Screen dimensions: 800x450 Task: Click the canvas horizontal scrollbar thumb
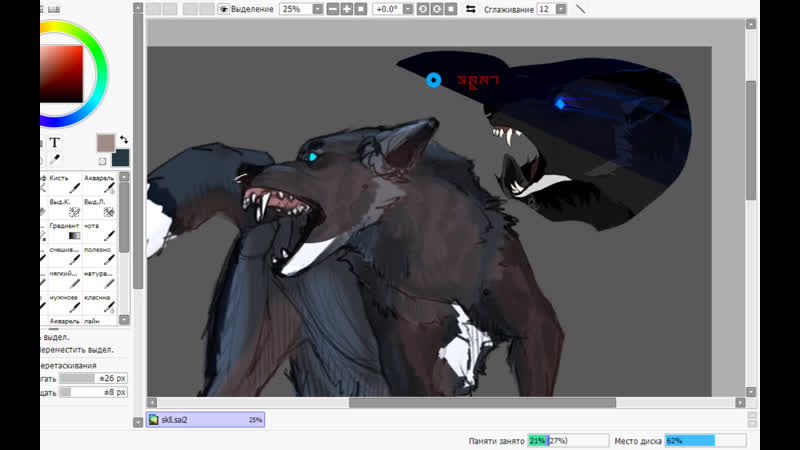[x=482, y=403]
